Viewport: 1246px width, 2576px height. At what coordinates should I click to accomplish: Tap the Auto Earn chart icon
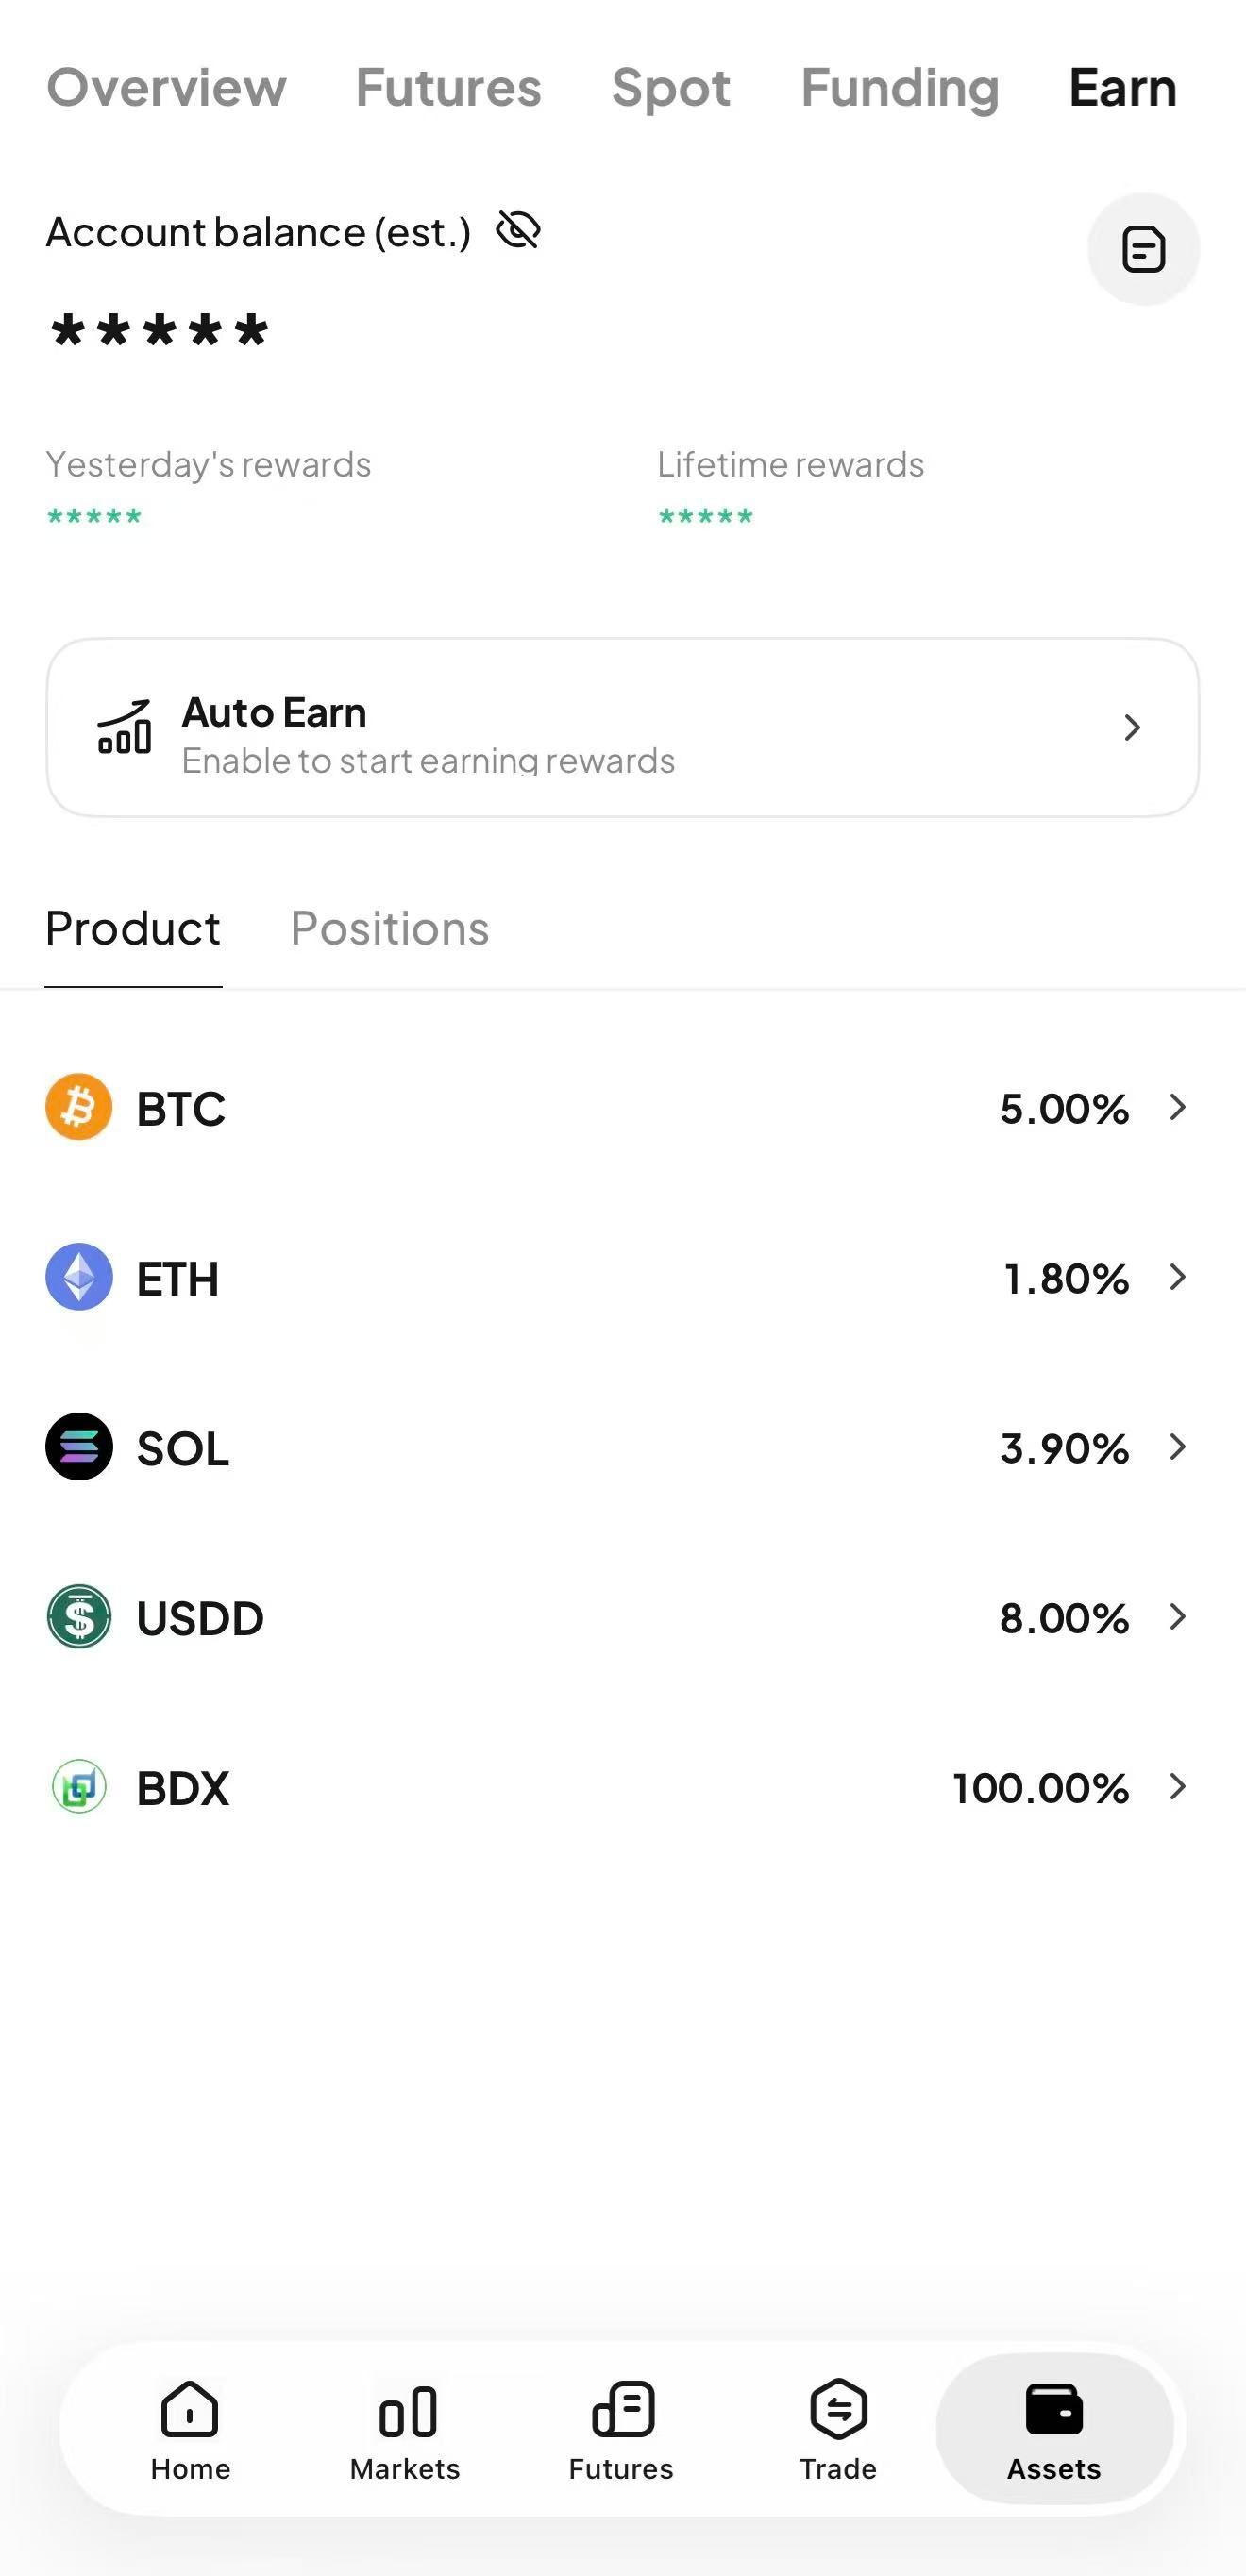click(x=124, y=727)
